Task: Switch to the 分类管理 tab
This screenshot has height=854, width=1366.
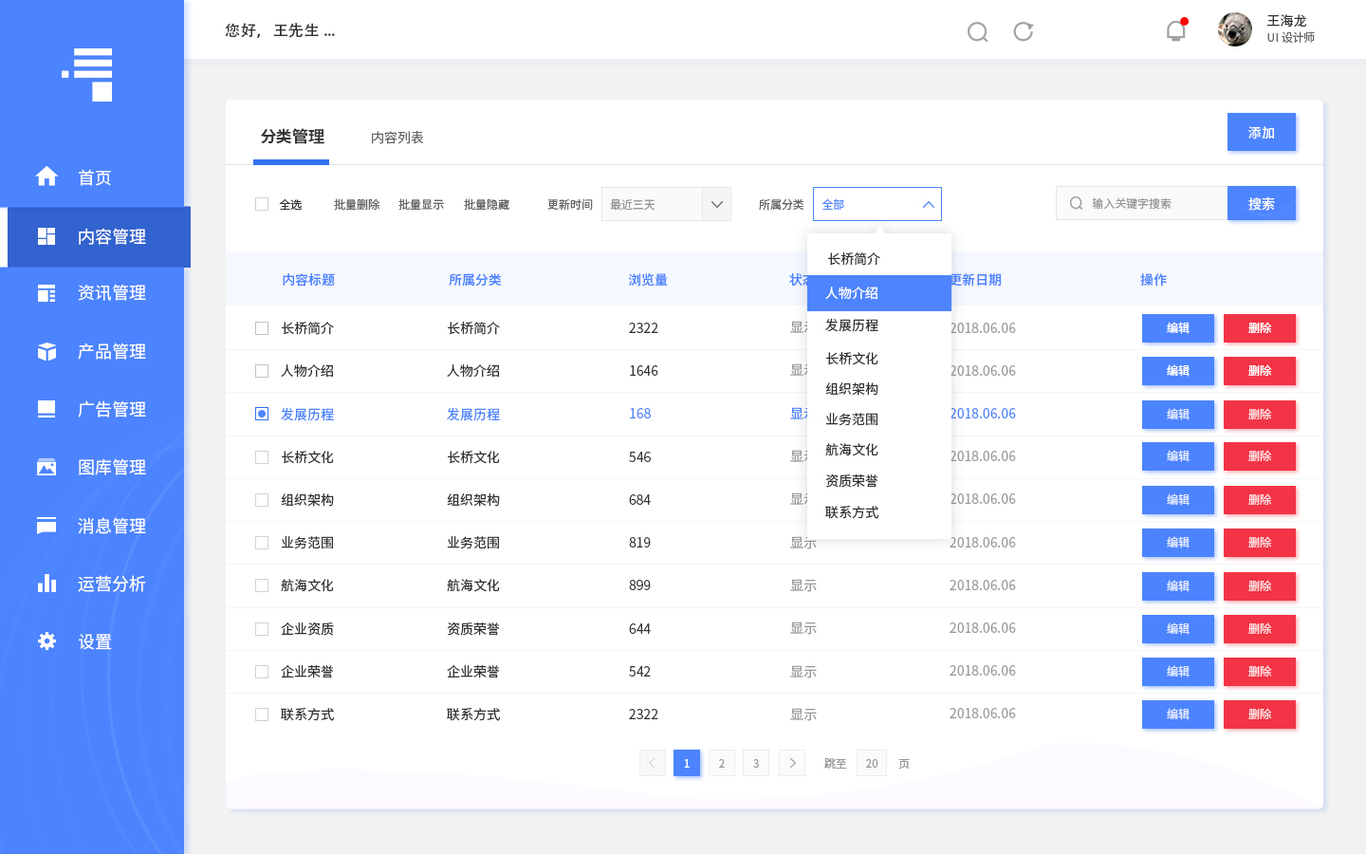Action: [292, 137]
